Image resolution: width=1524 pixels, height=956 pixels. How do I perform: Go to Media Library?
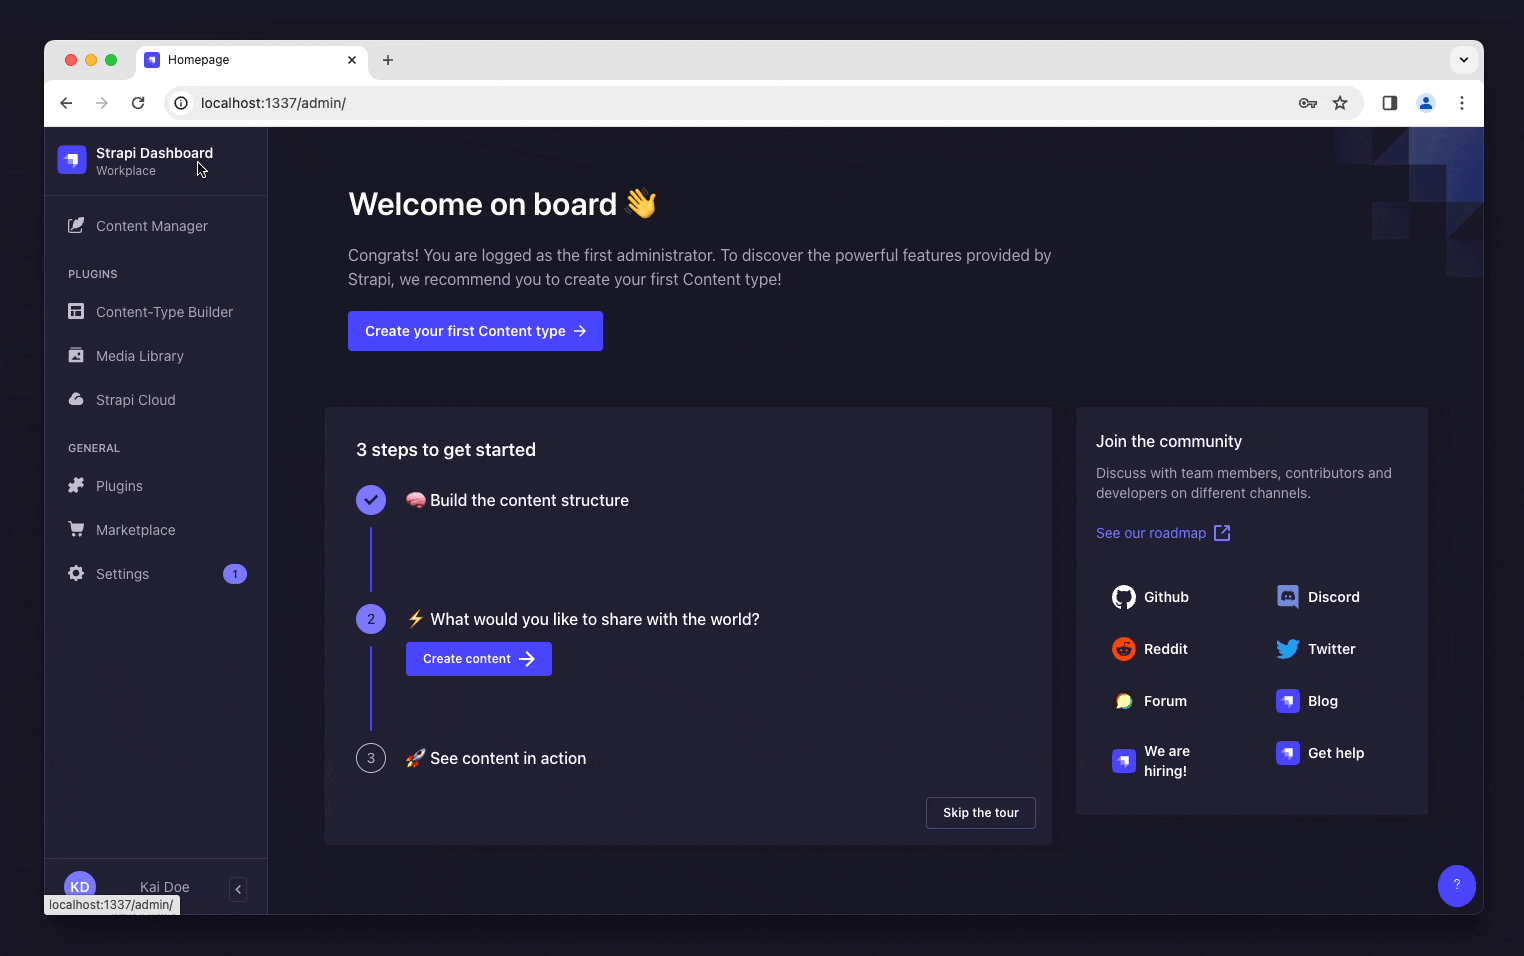coord(139,356)
